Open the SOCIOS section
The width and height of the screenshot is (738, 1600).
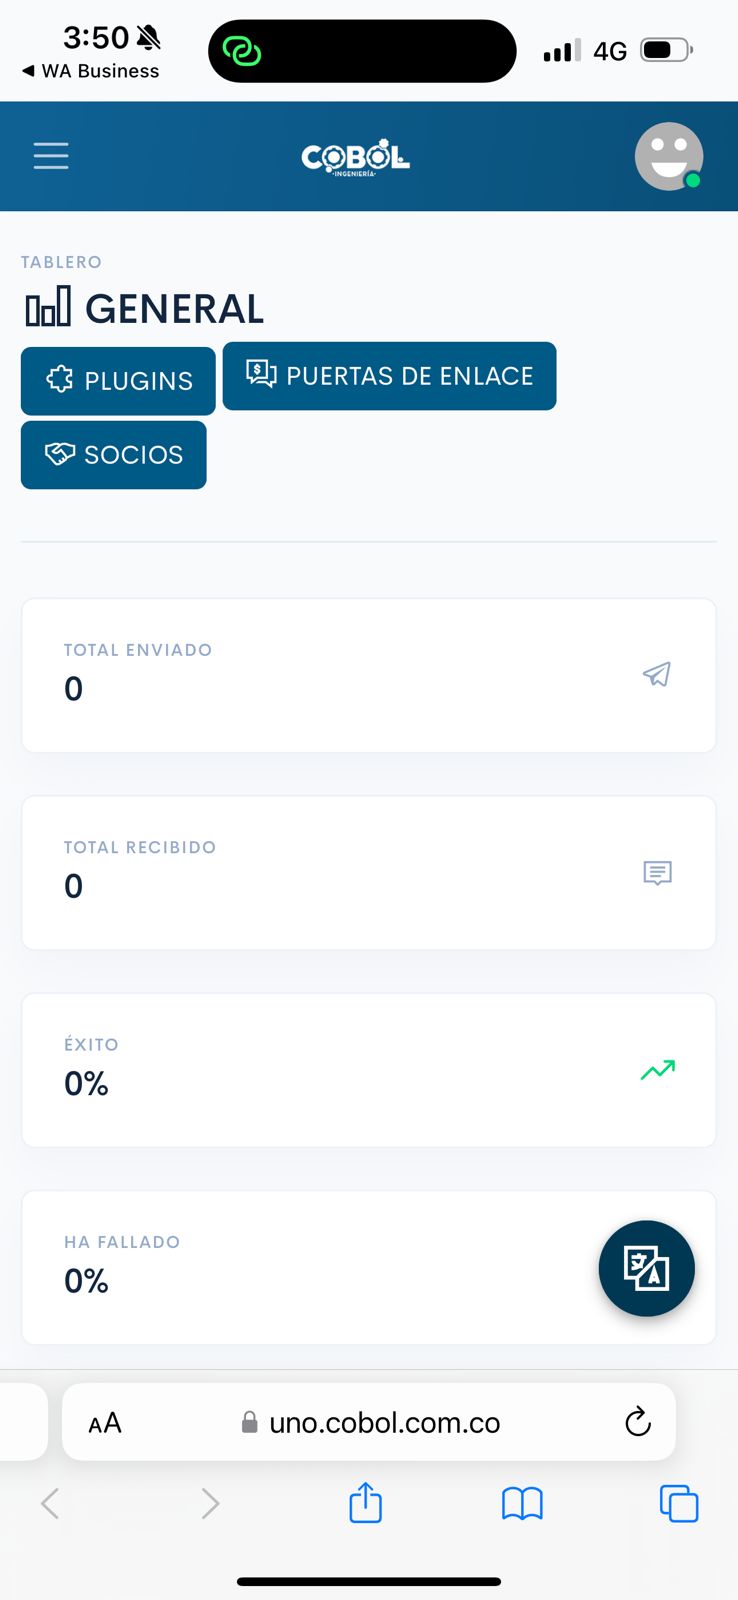[113, 455]
